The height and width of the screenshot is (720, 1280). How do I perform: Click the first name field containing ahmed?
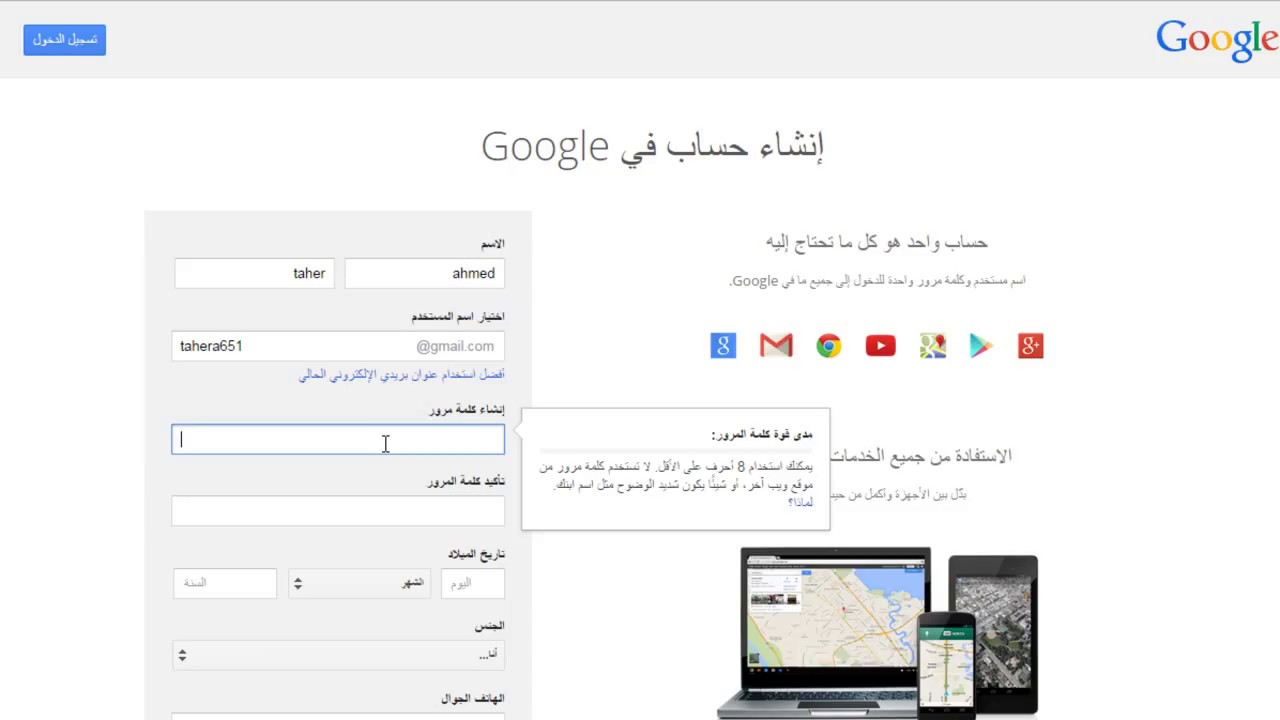click(x=424, y=273)
